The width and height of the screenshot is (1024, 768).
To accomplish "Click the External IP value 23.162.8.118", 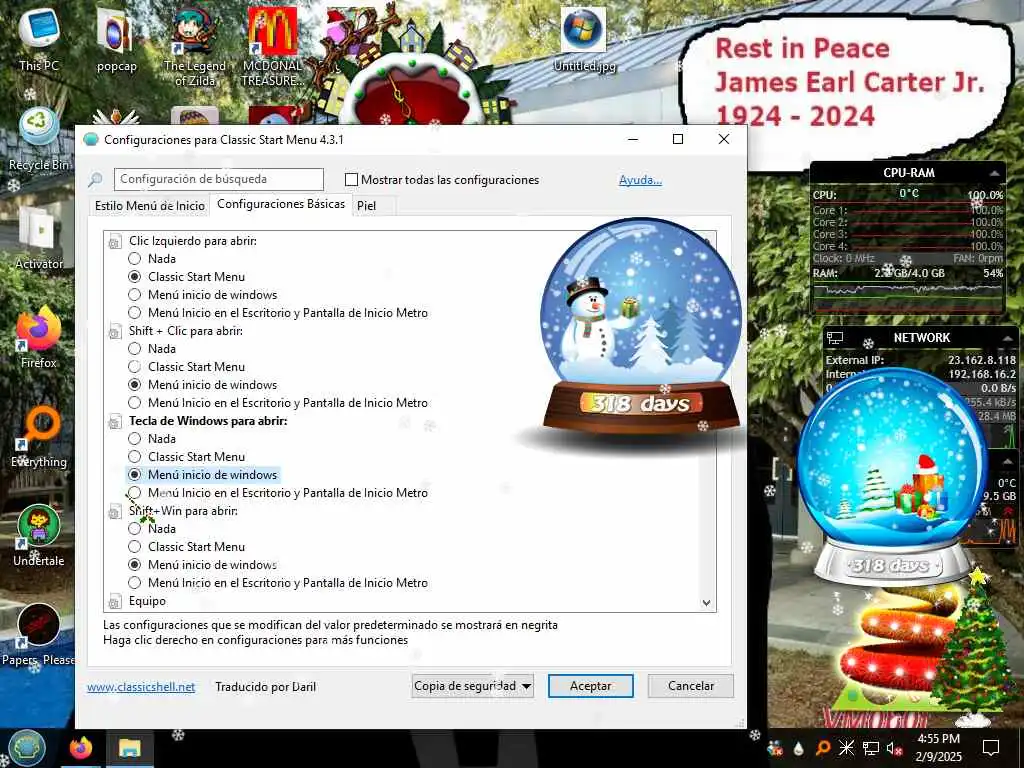I will pos(982,360).
